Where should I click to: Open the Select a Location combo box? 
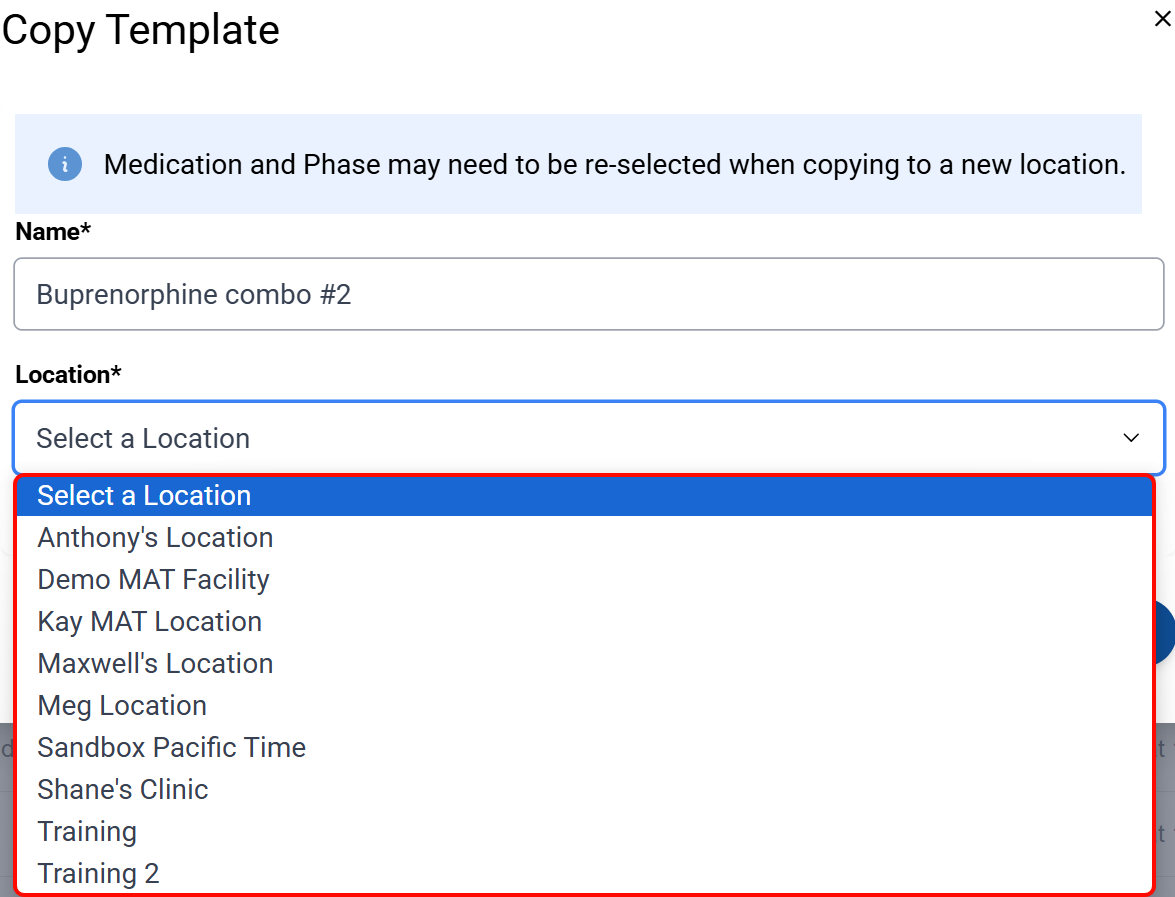coord(588,438)
